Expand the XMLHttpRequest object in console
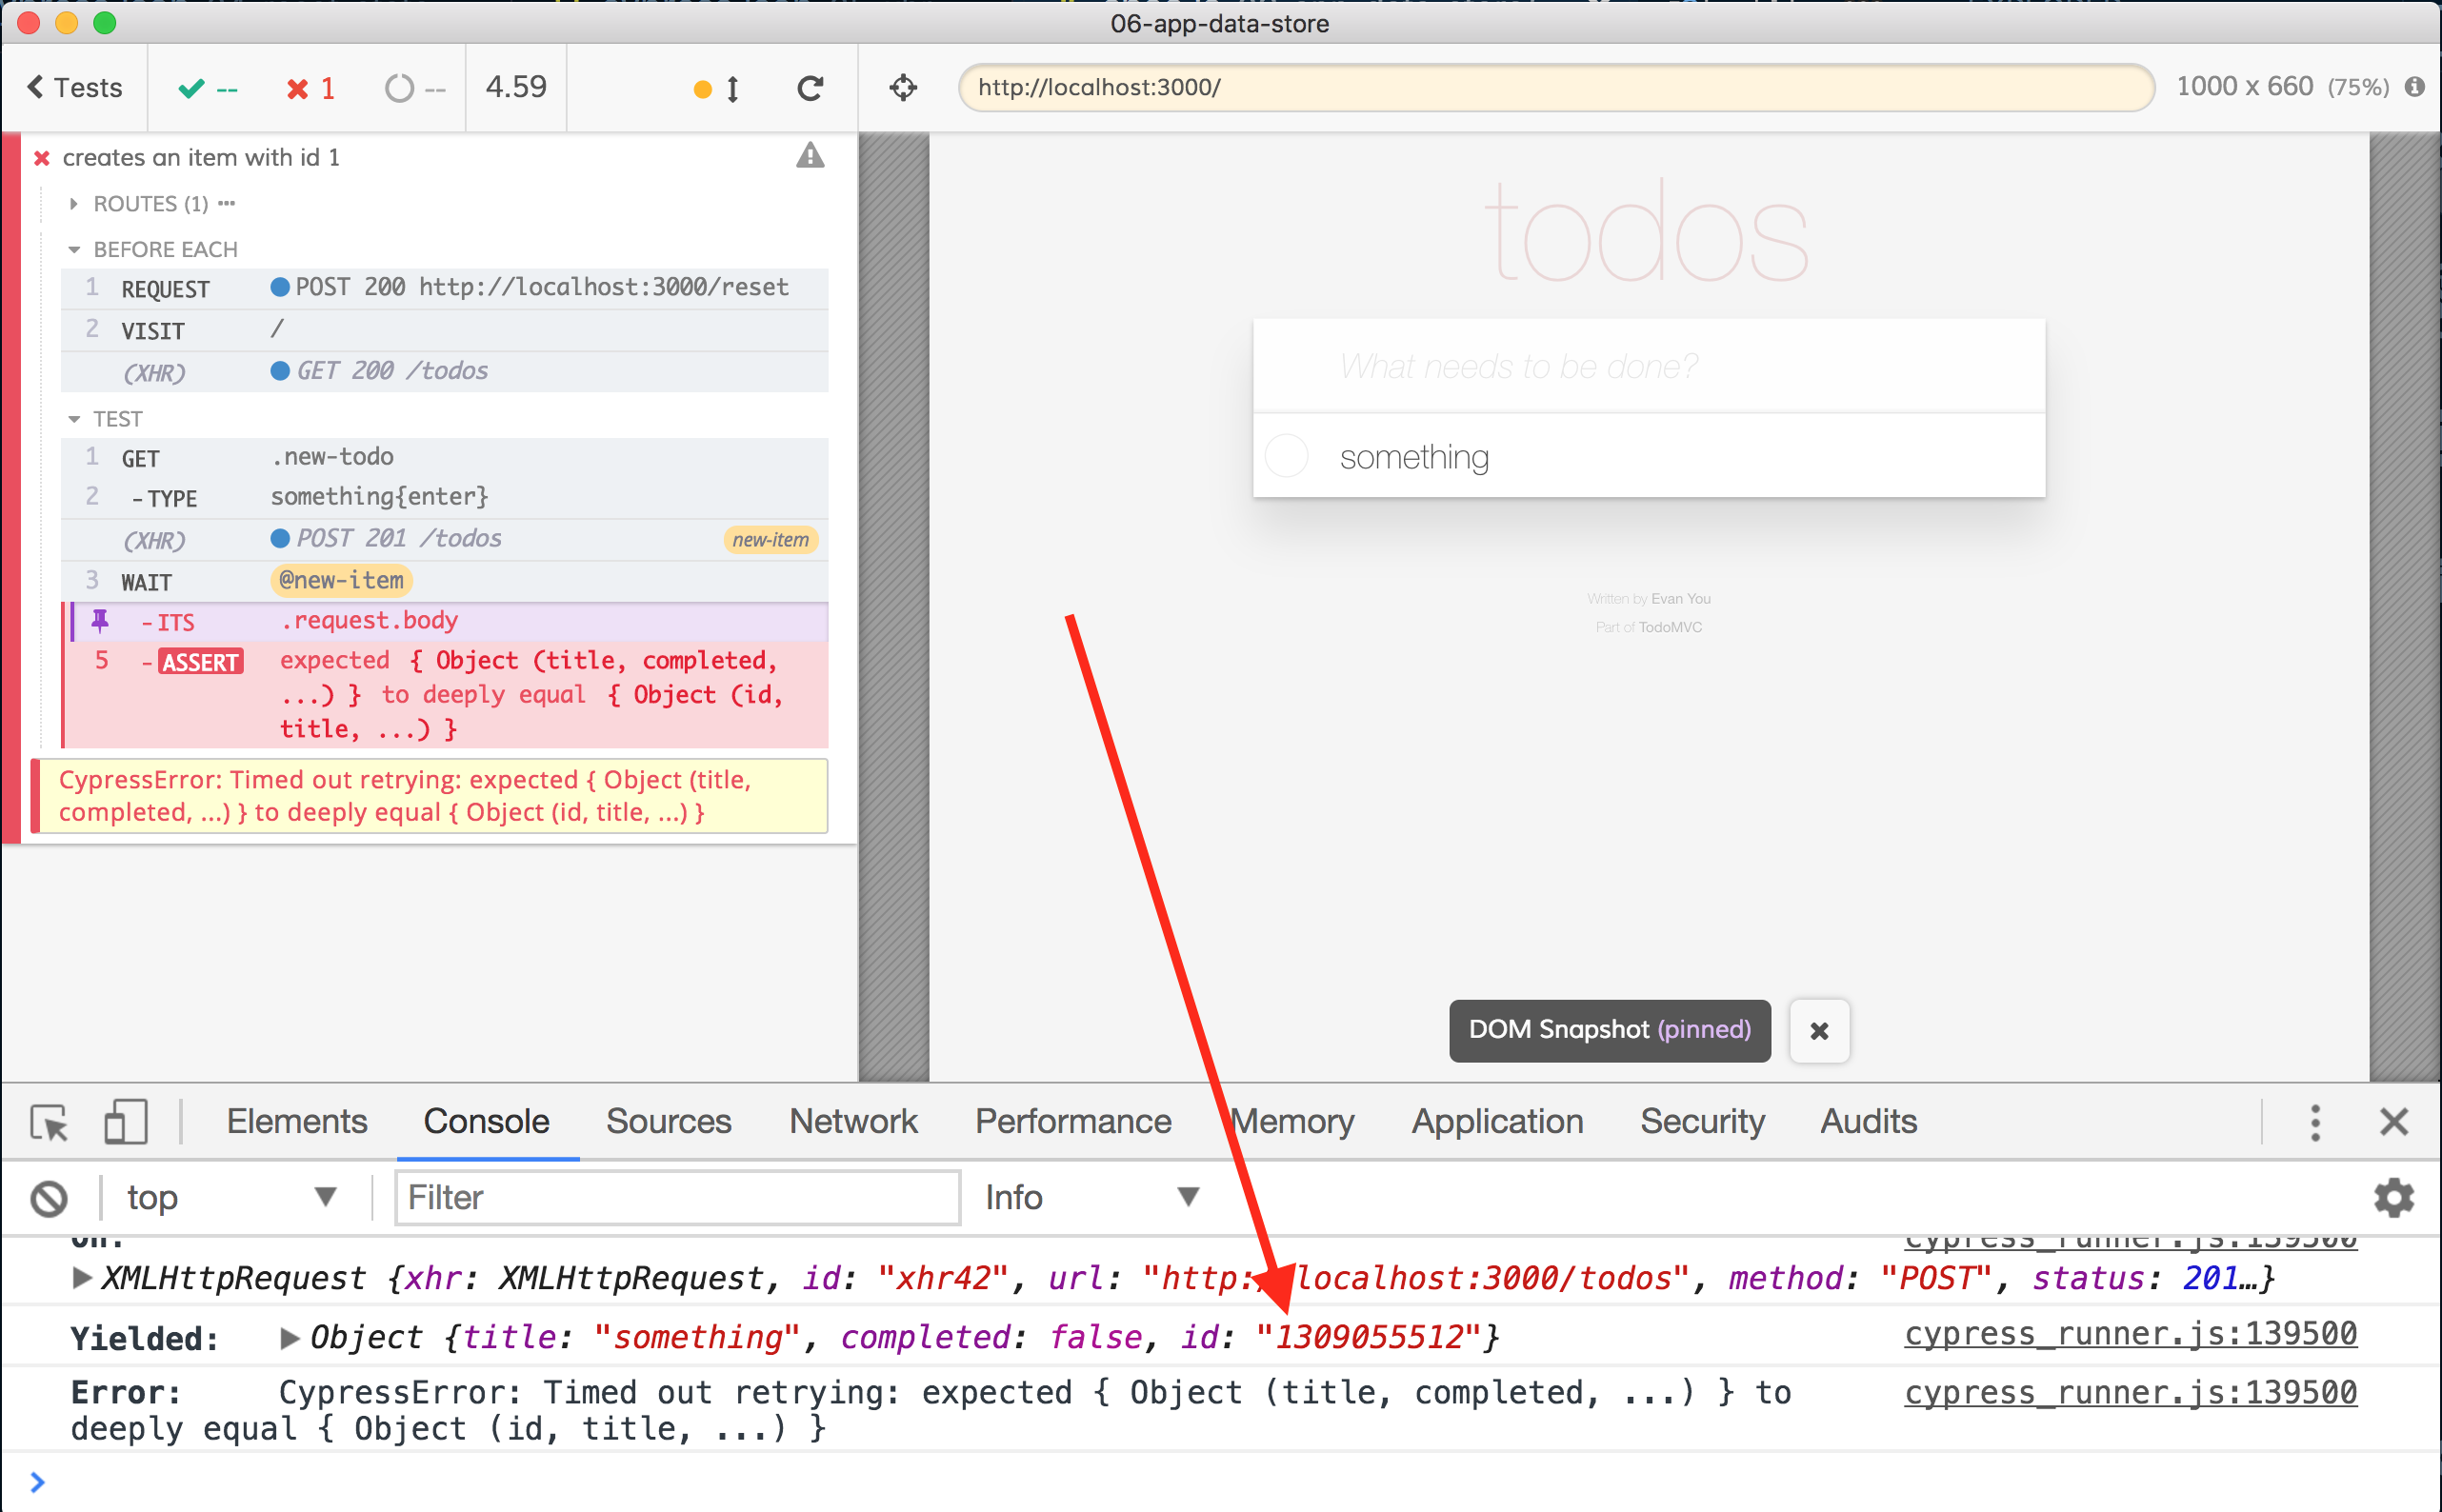This screenshot has width=2442, height=1512. click(82, 1277)
